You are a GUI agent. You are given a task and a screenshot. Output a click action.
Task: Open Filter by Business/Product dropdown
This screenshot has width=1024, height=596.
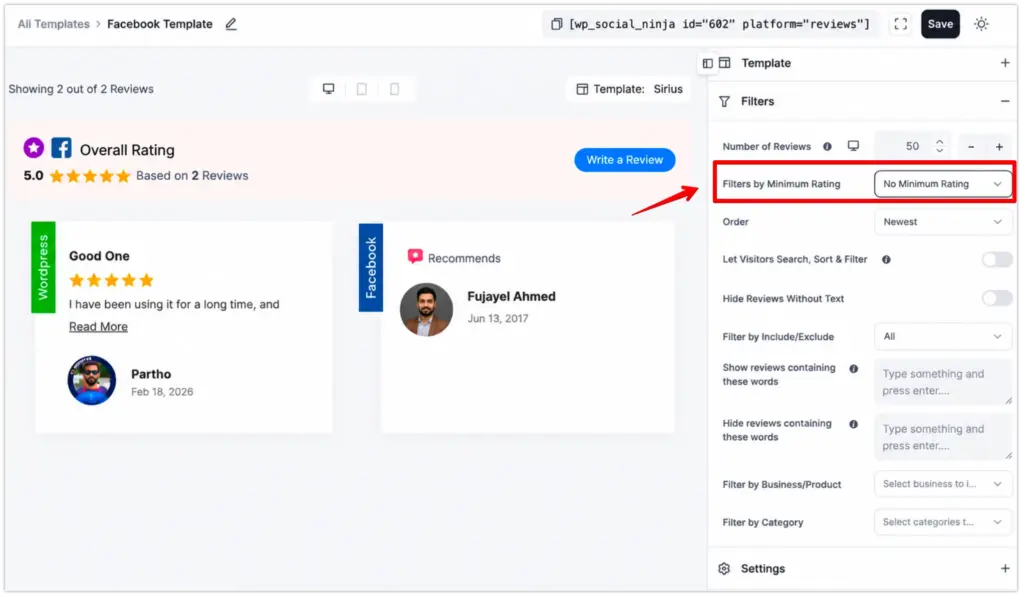click(x=944, y=485)
